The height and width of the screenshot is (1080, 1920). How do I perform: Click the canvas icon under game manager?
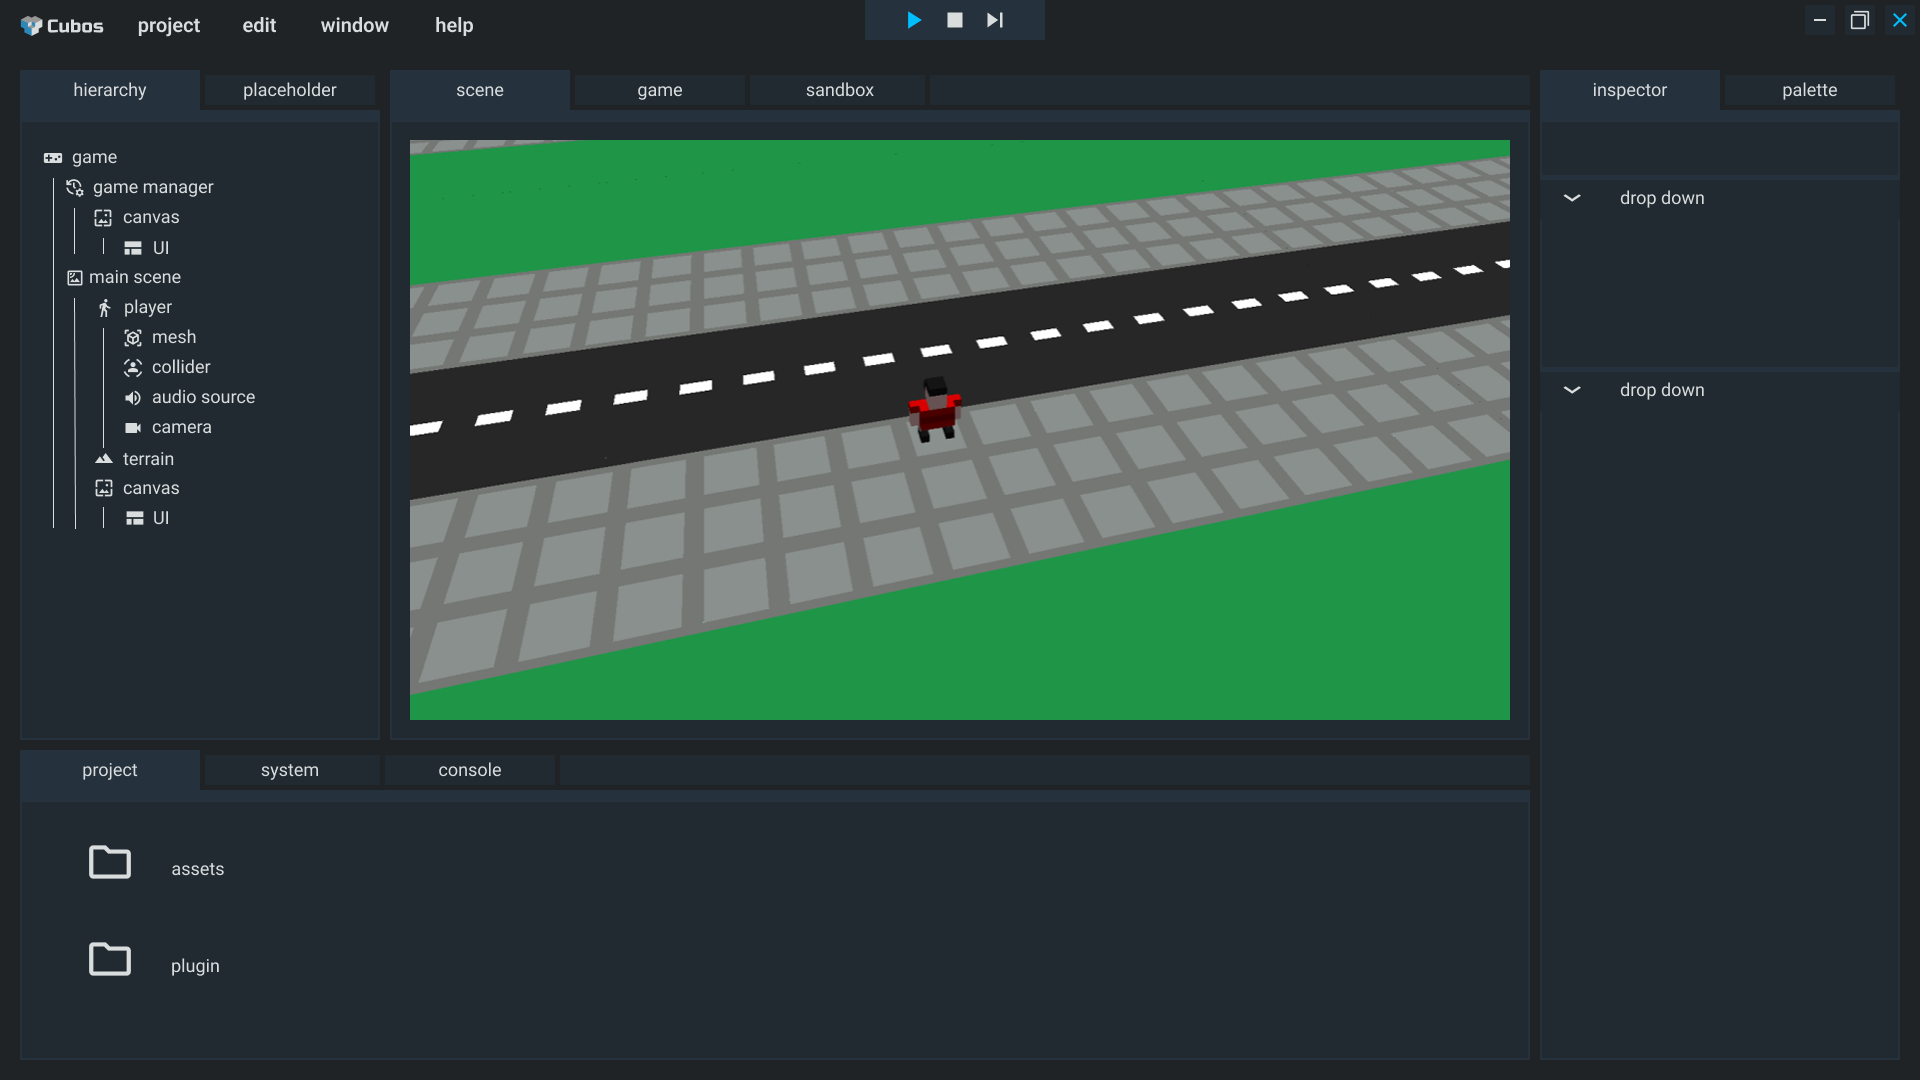click(103, 217)
